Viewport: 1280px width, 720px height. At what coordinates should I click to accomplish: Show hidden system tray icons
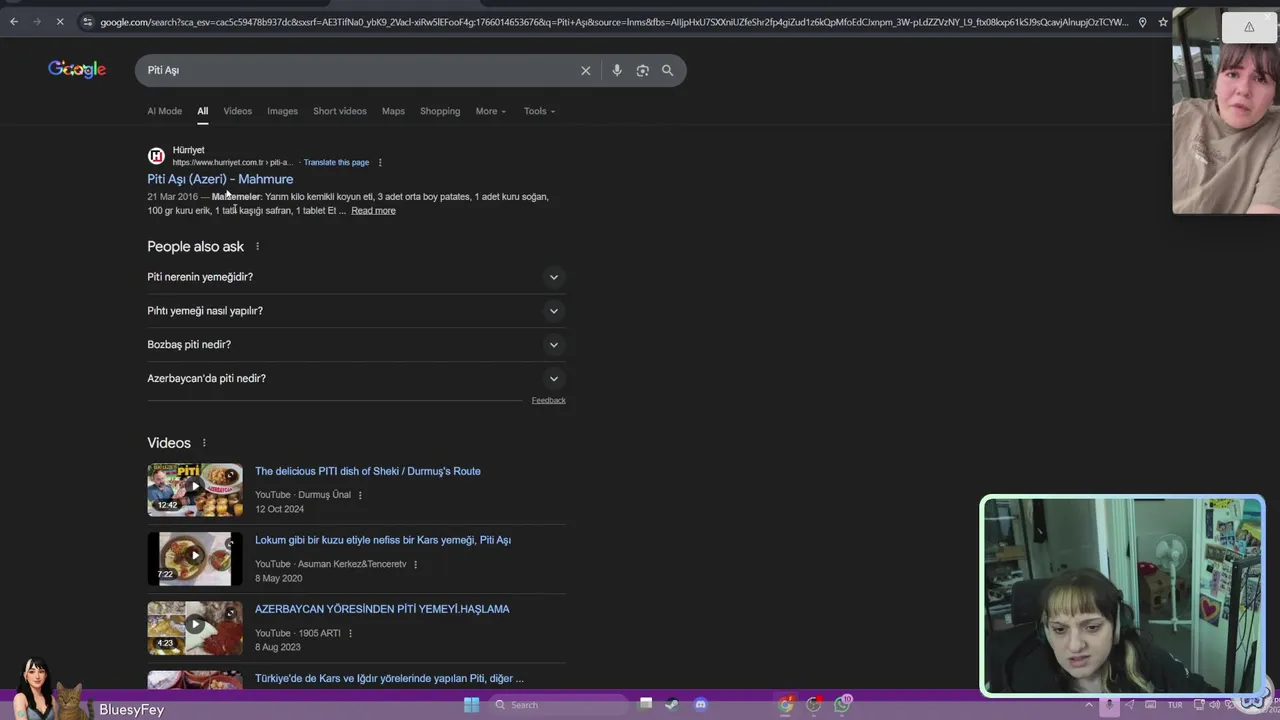(1089, 705)
